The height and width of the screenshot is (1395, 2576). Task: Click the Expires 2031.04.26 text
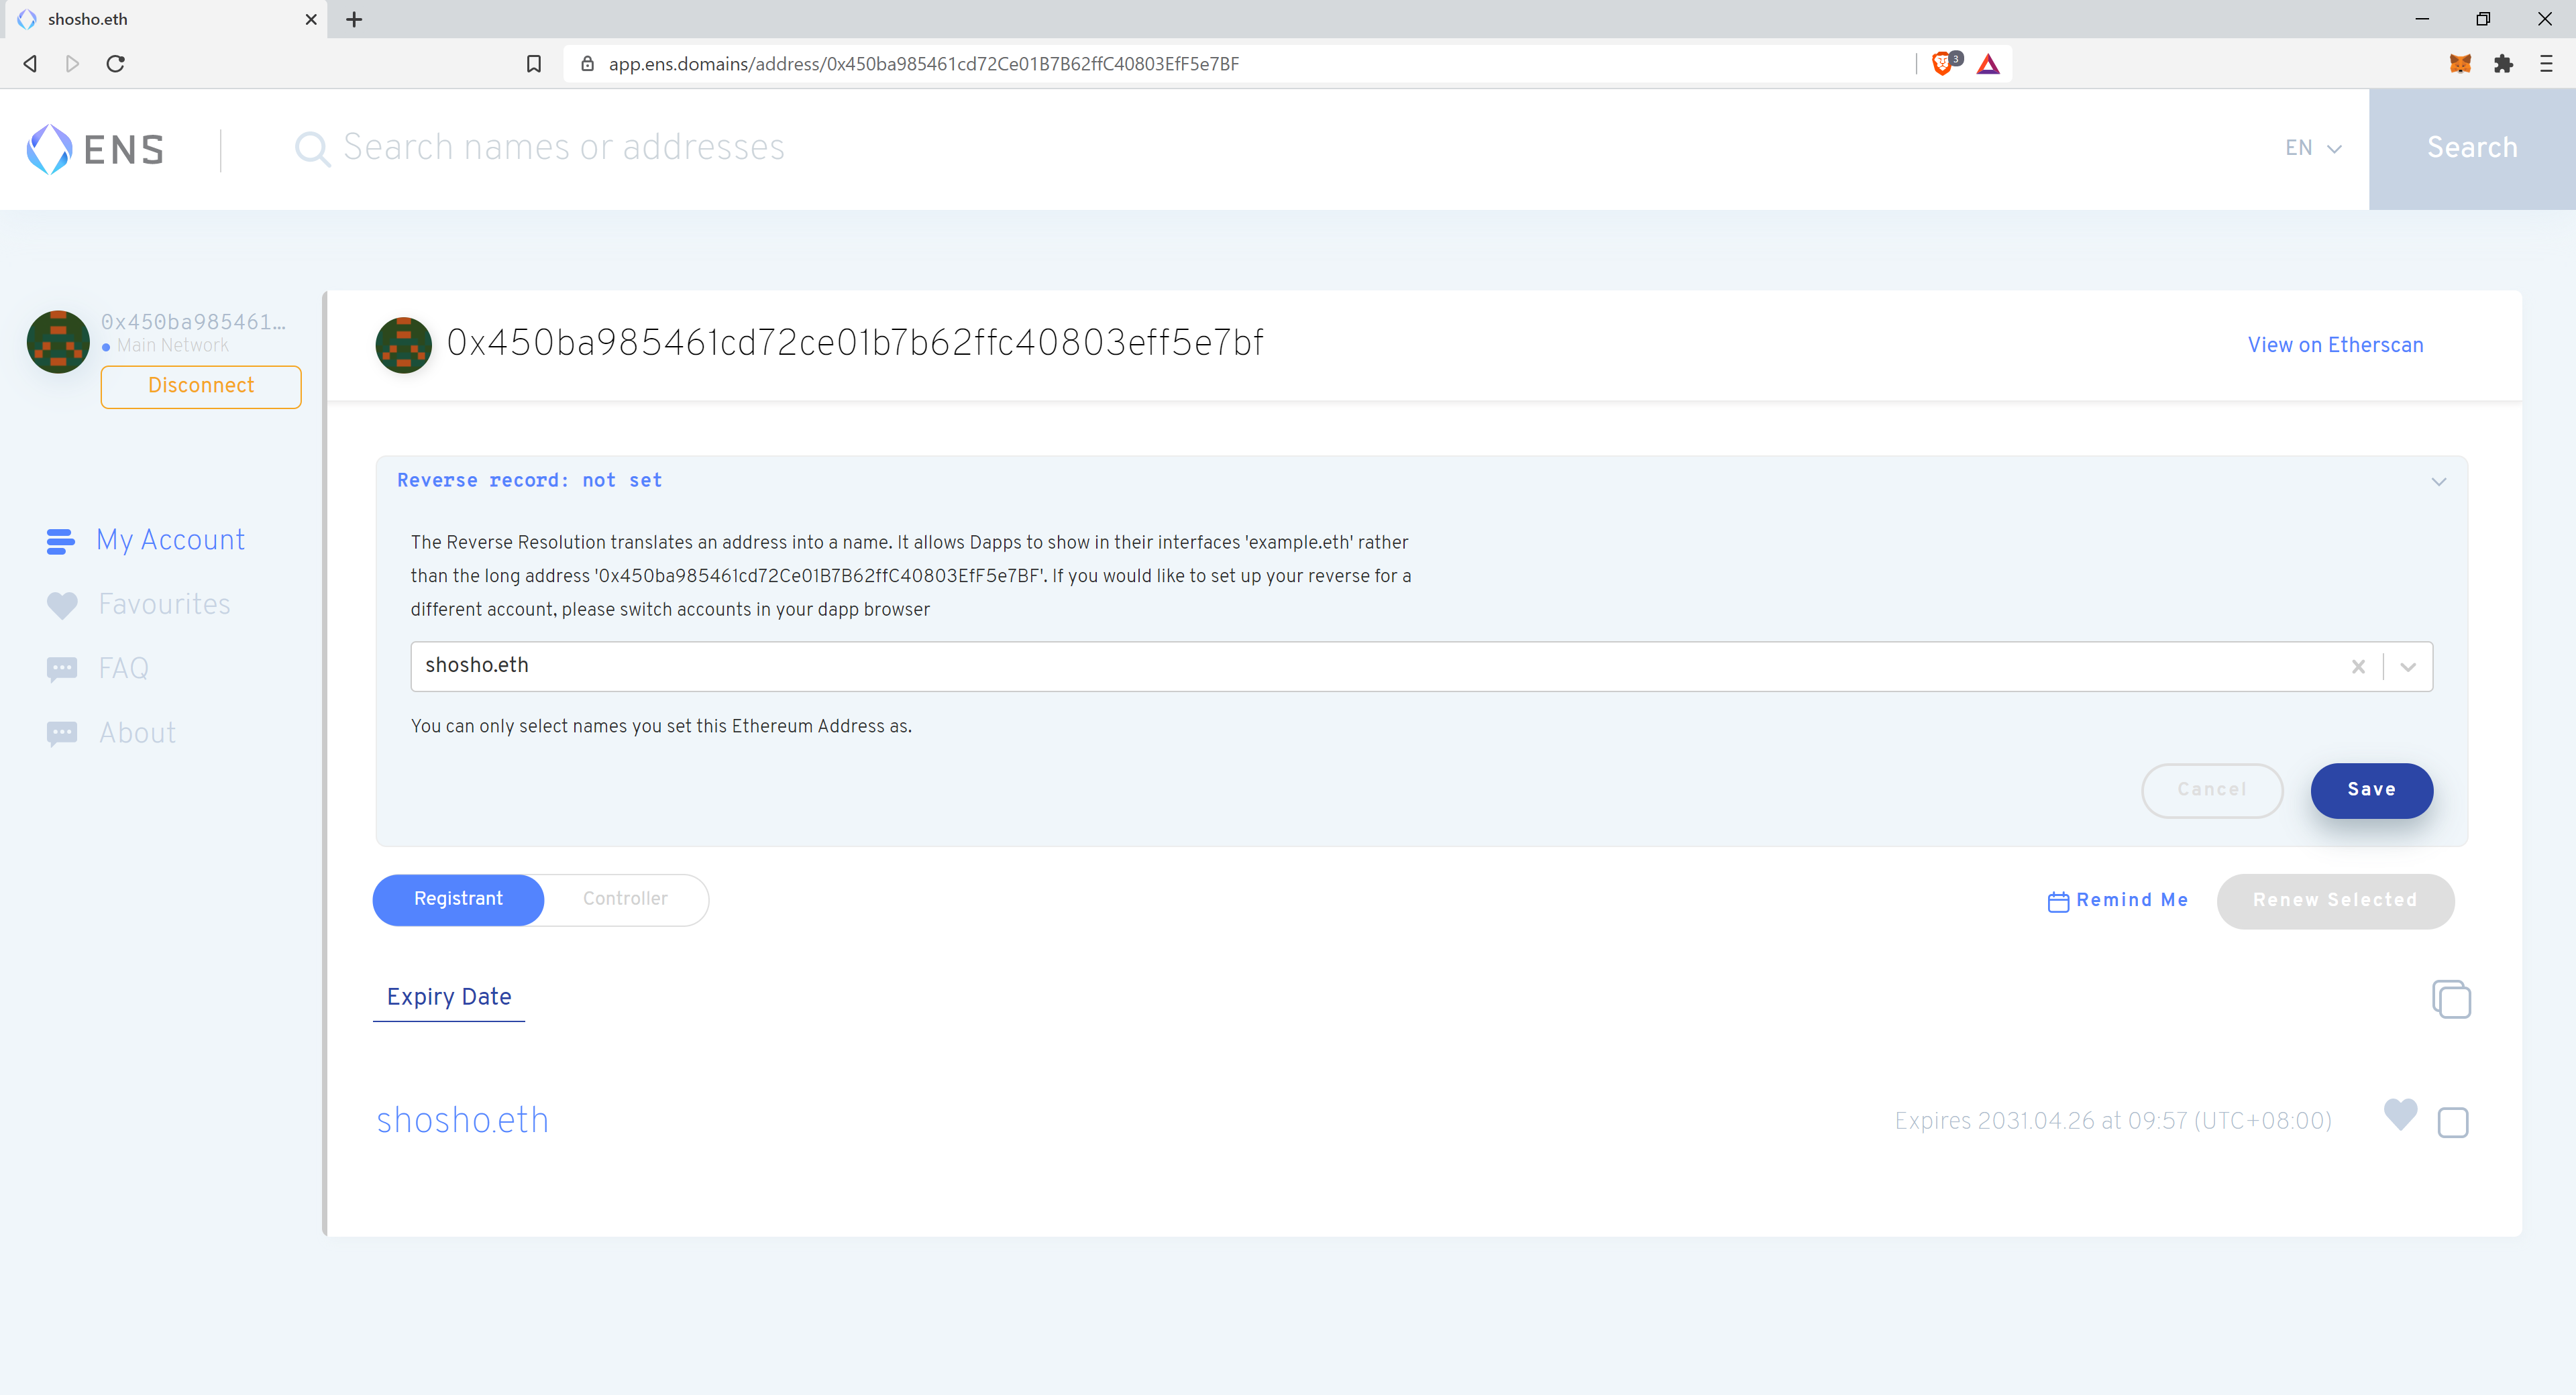click(2112, 1121)
